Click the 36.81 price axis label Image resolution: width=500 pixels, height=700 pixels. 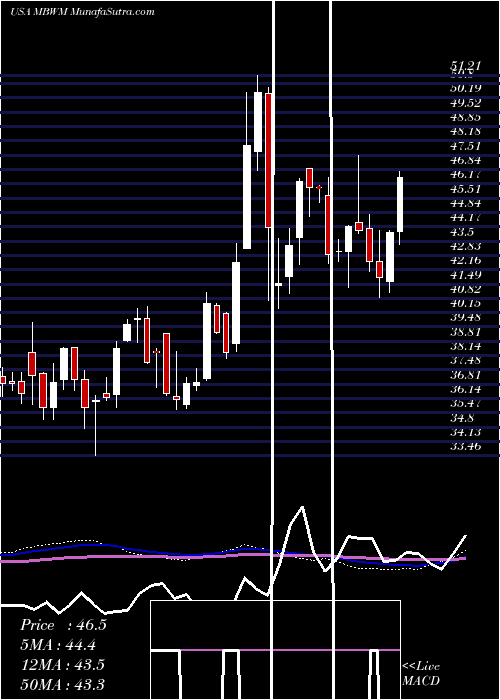coord(465,375)
